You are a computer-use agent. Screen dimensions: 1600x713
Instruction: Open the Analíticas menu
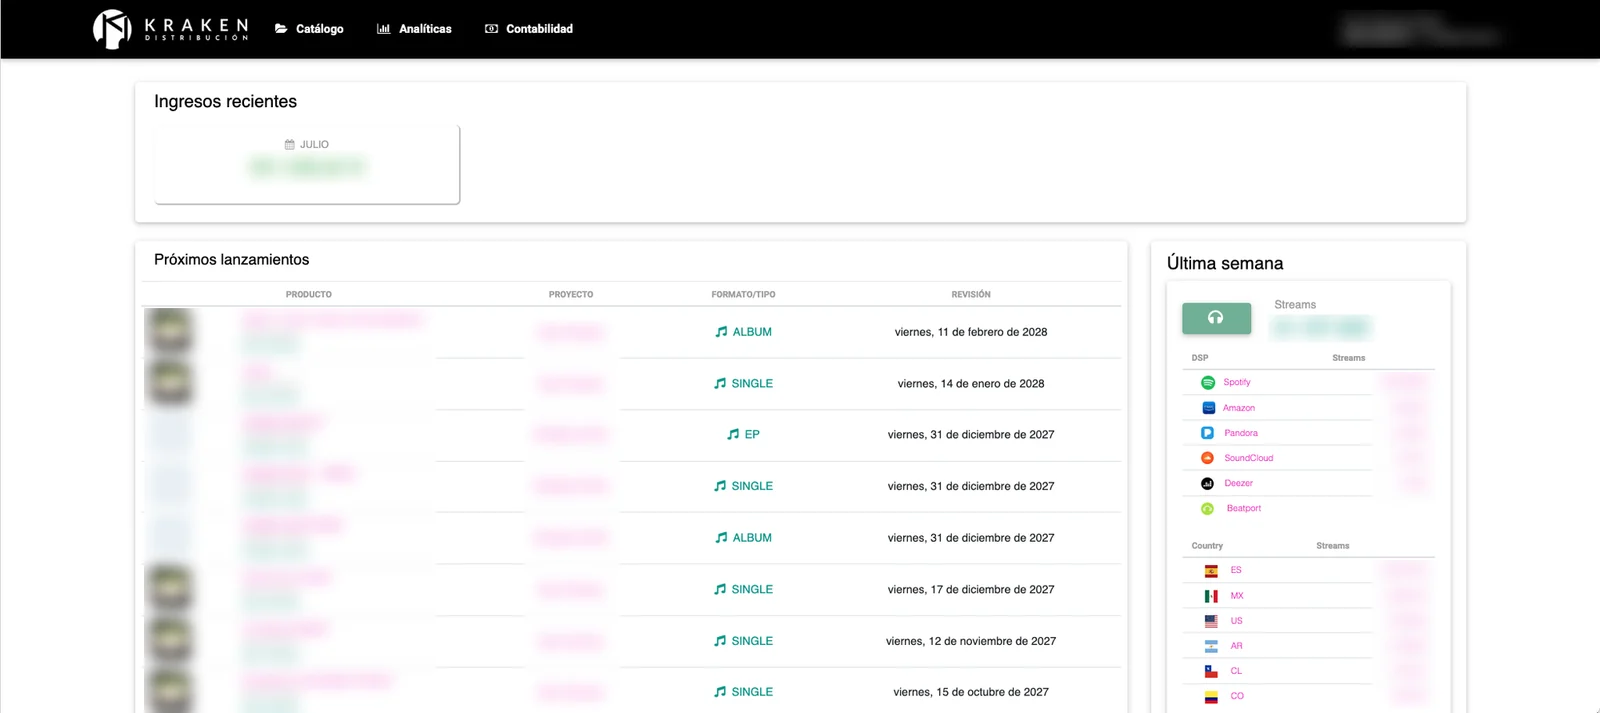(x=414, y=29)
